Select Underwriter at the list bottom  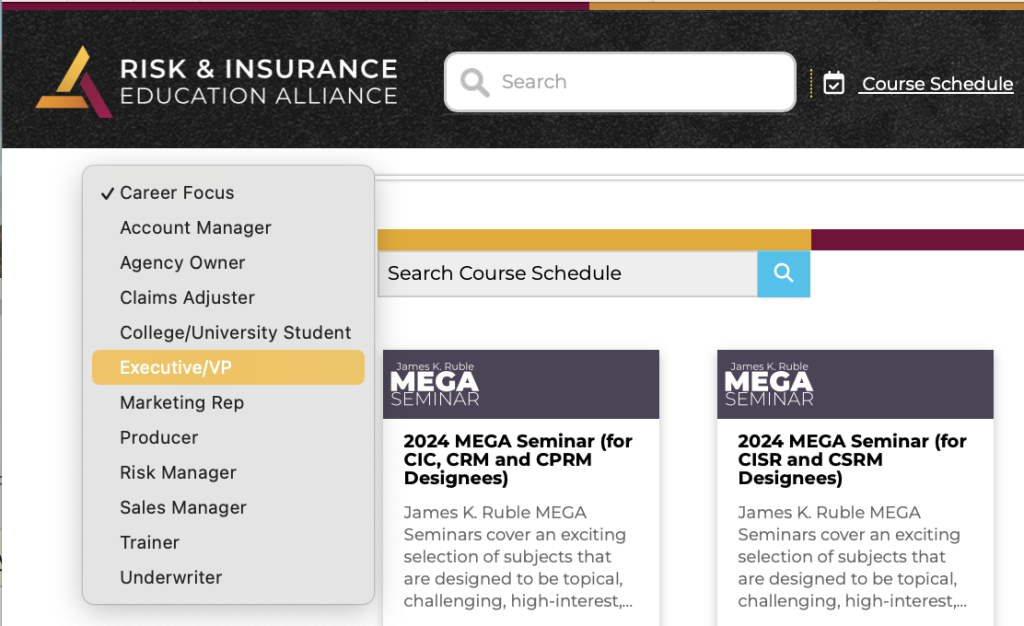pos(228,577)
